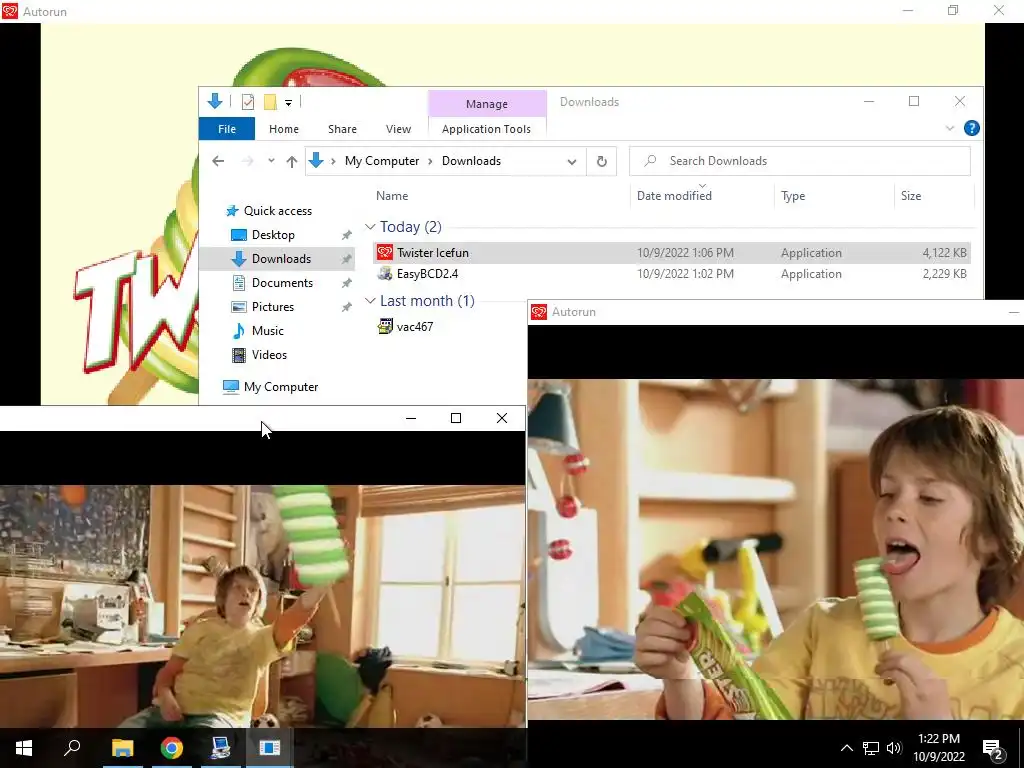Open the View ribbon tab
Screen dimensions: 1024x768
pyautogui.click(x=398, y=129)
